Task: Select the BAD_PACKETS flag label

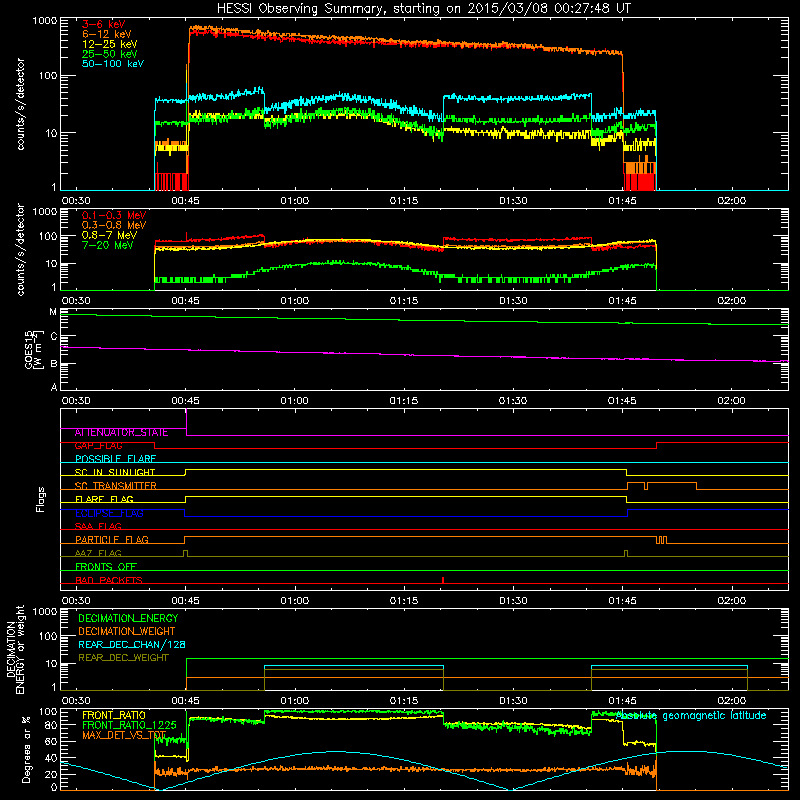Action: (108, 580)
